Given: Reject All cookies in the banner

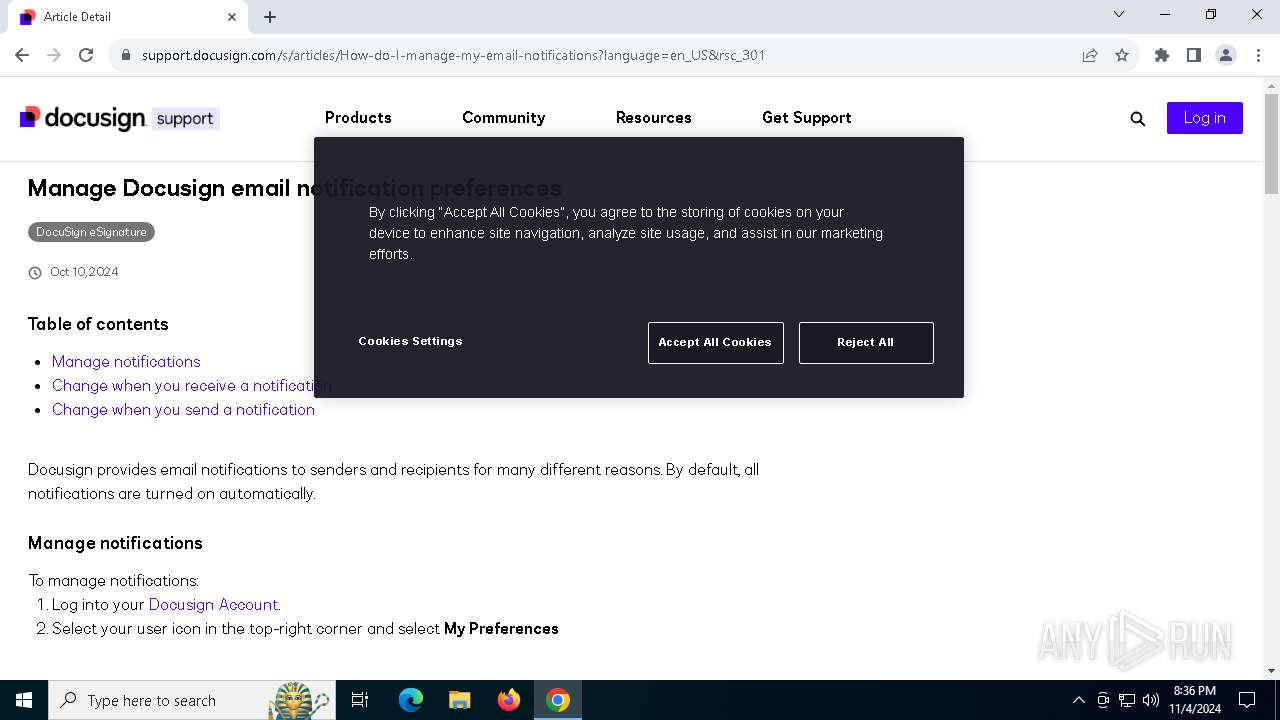Looking at the screenshot, I should coord(866,342).
